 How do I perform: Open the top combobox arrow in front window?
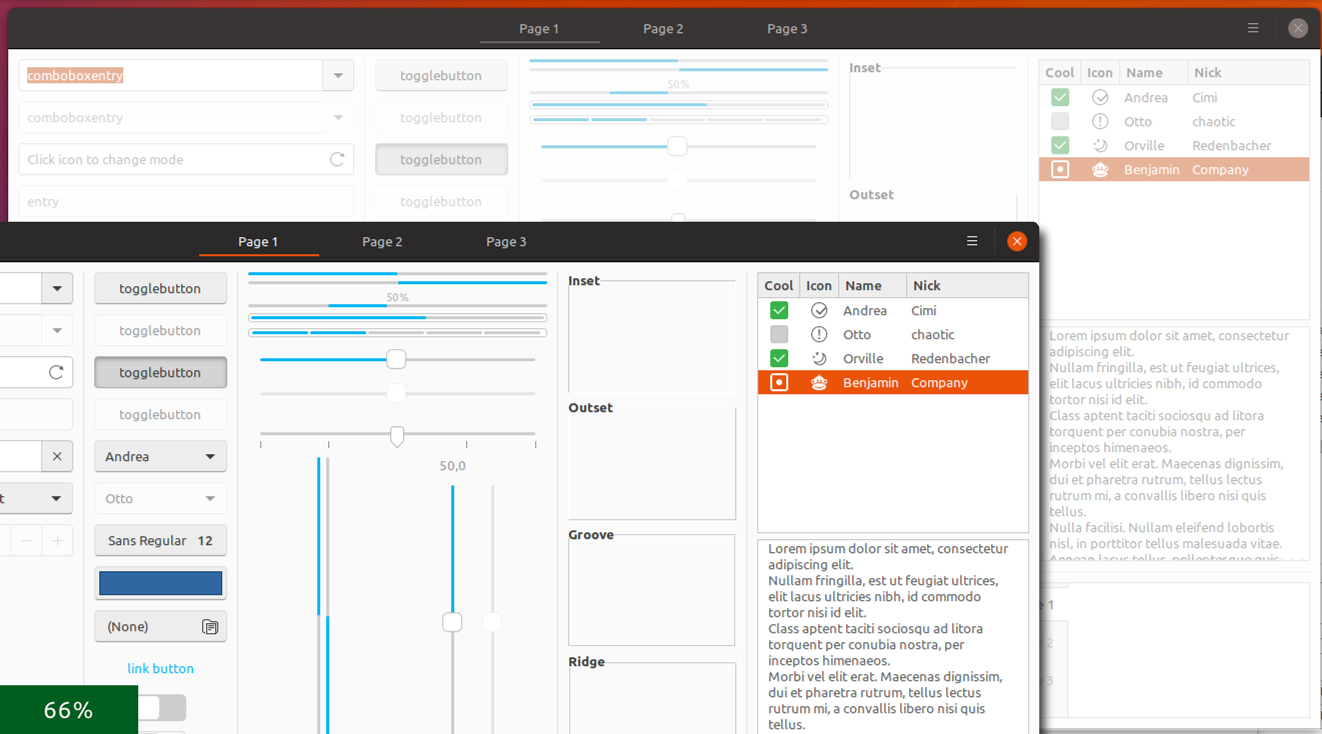click(57, 288)
